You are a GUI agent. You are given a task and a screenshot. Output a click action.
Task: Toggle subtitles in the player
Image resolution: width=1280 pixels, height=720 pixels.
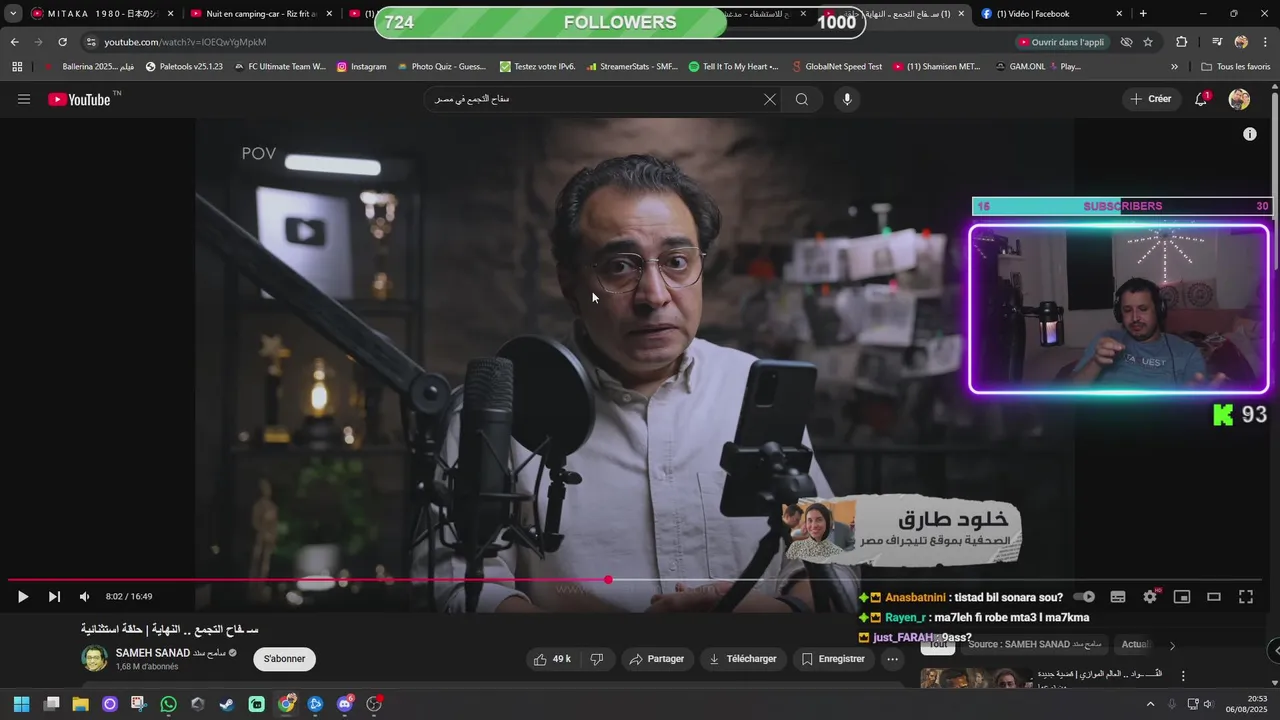tap(1118, 597)
